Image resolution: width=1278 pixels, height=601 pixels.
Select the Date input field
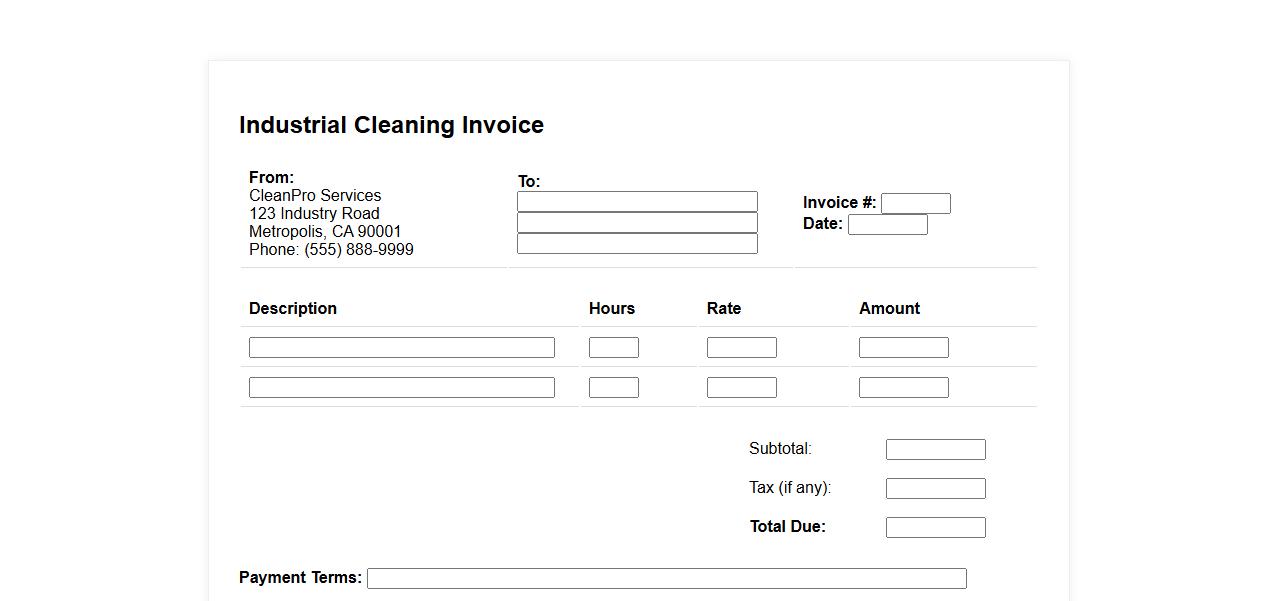coord(887,225)
